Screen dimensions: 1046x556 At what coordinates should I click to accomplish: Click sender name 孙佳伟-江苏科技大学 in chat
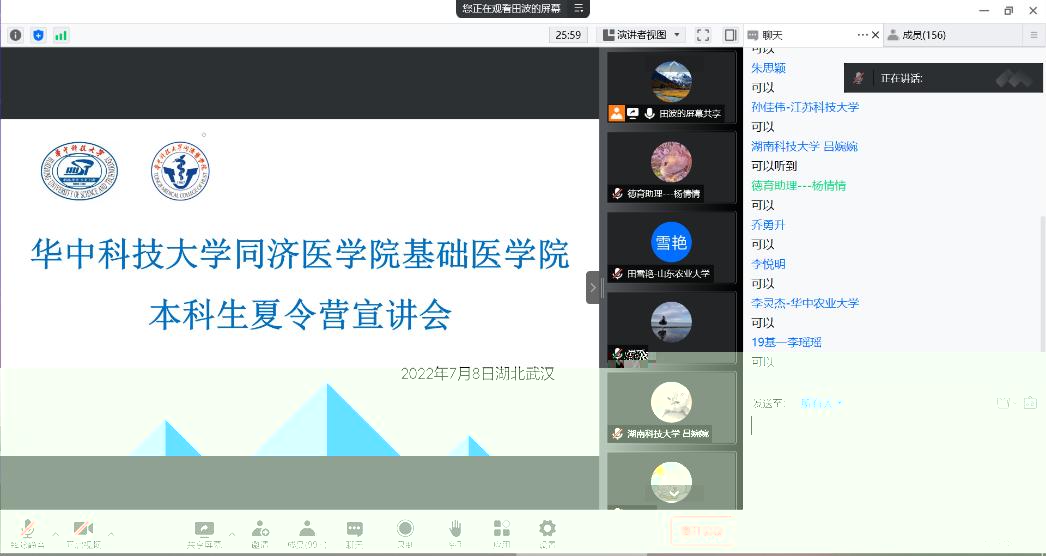[x=805, y=107]
